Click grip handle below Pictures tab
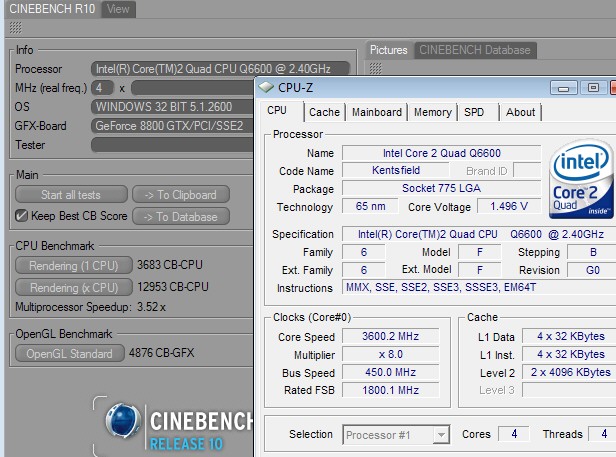 375,69
